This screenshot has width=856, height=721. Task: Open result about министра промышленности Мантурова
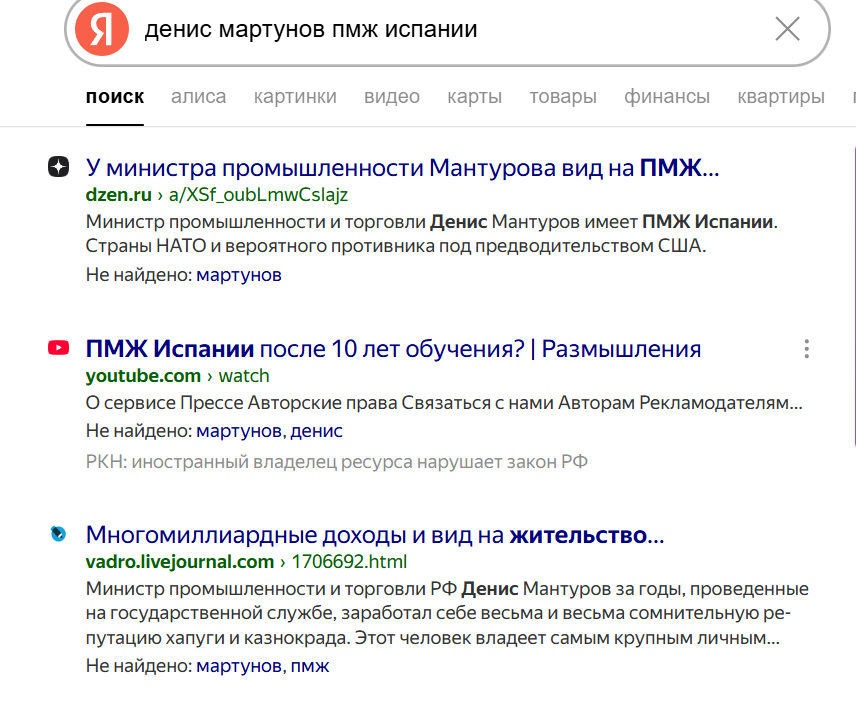(x=402, y=168)
